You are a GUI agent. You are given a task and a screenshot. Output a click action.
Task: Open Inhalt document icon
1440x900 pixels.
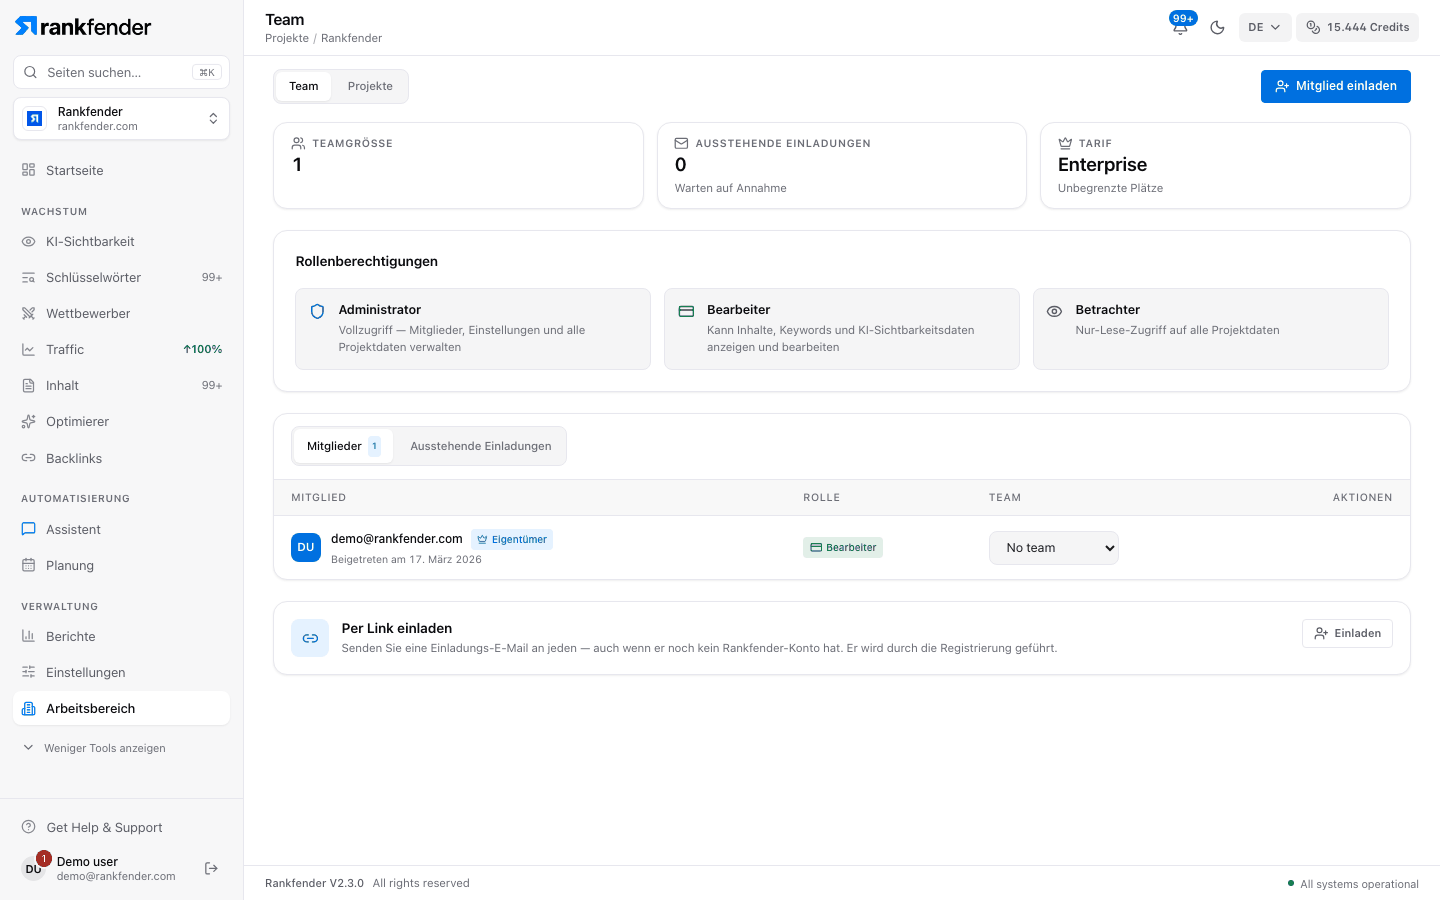click(x=28, y=385)
